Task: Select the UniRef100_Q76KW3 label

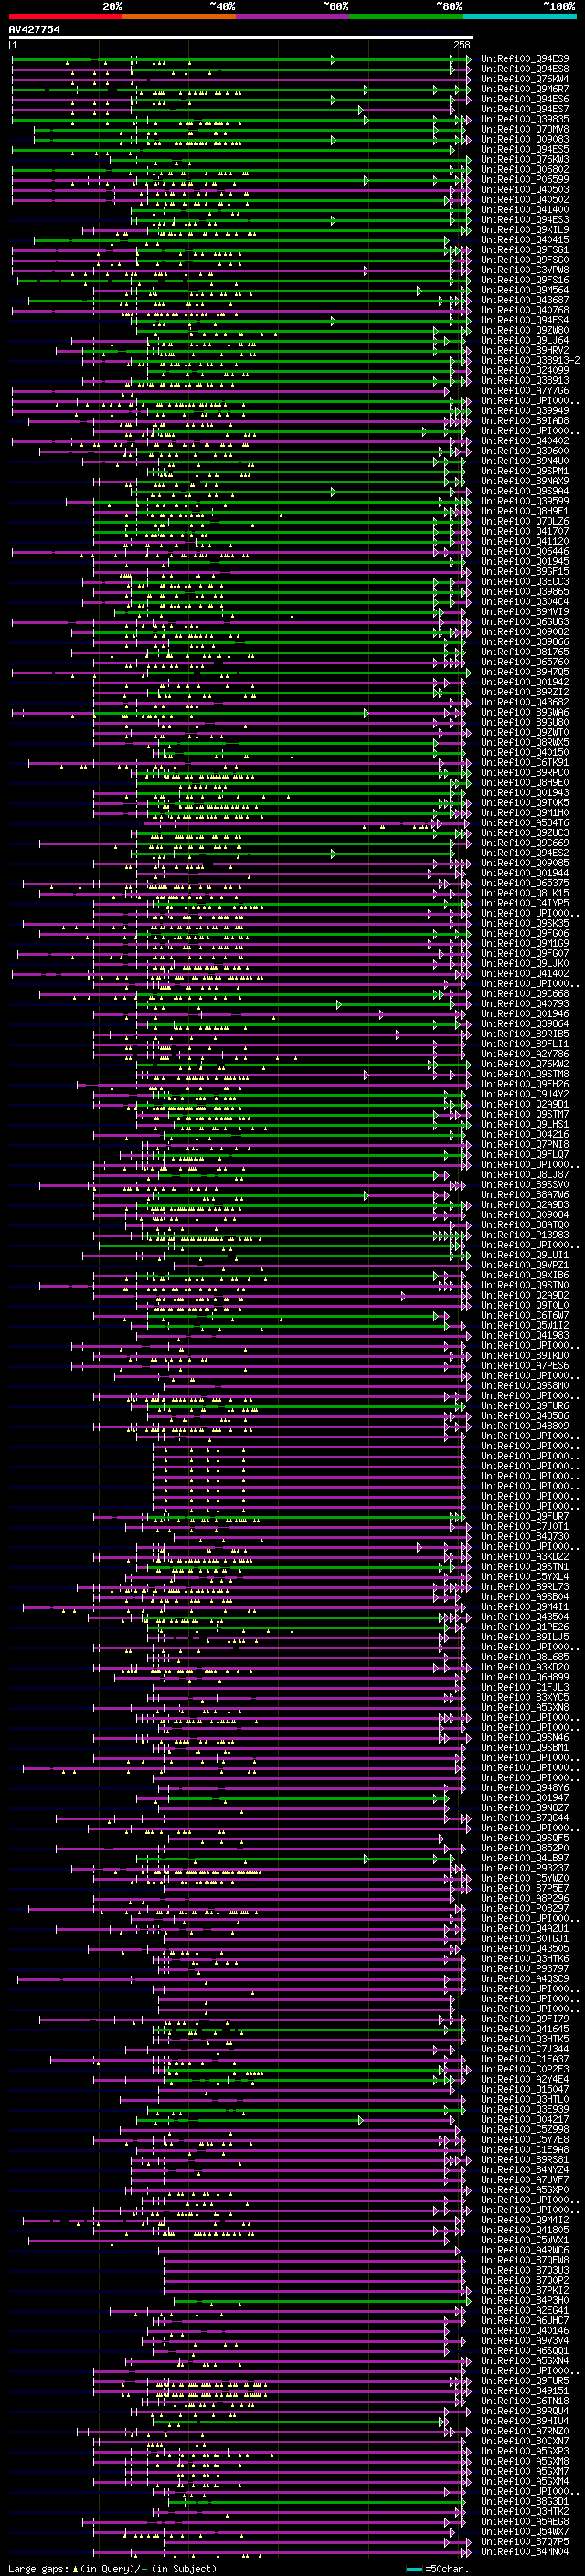Action: click(525, 159)
